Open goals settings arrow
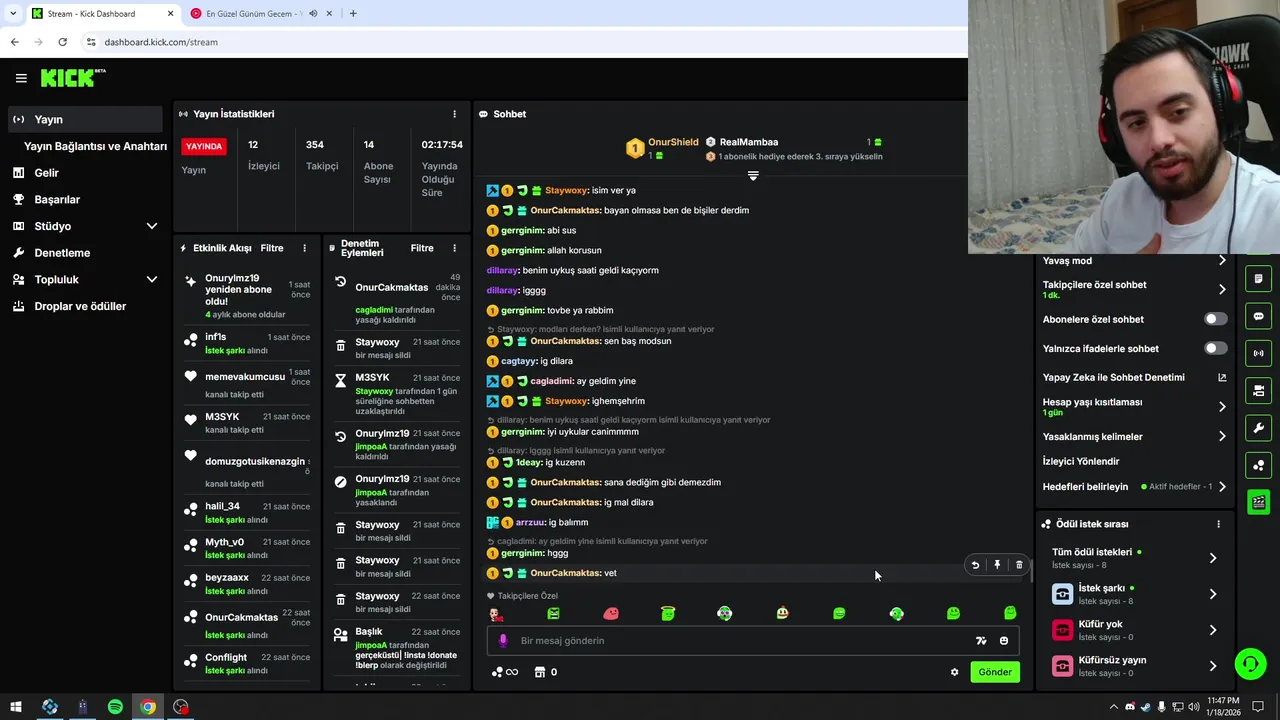The image size is (1280, 720). coord(1222,487)
